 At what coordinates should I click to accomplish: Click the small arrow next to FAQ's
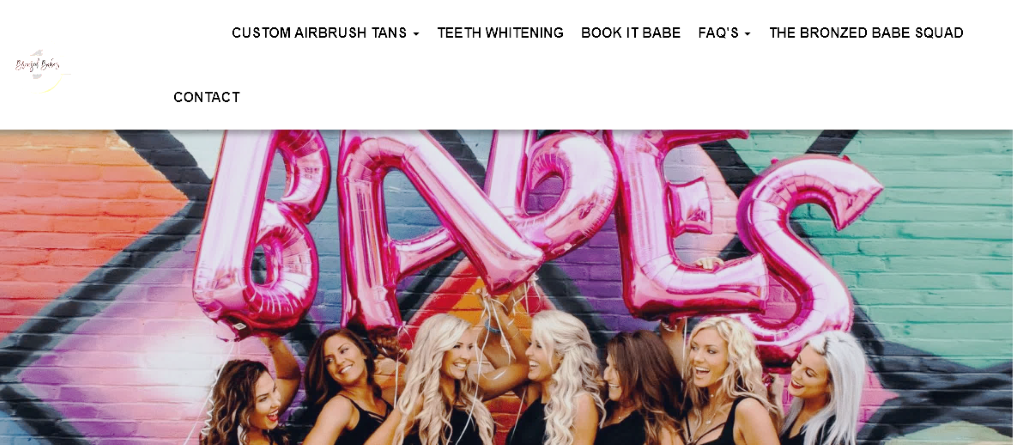tap(747, 34)
